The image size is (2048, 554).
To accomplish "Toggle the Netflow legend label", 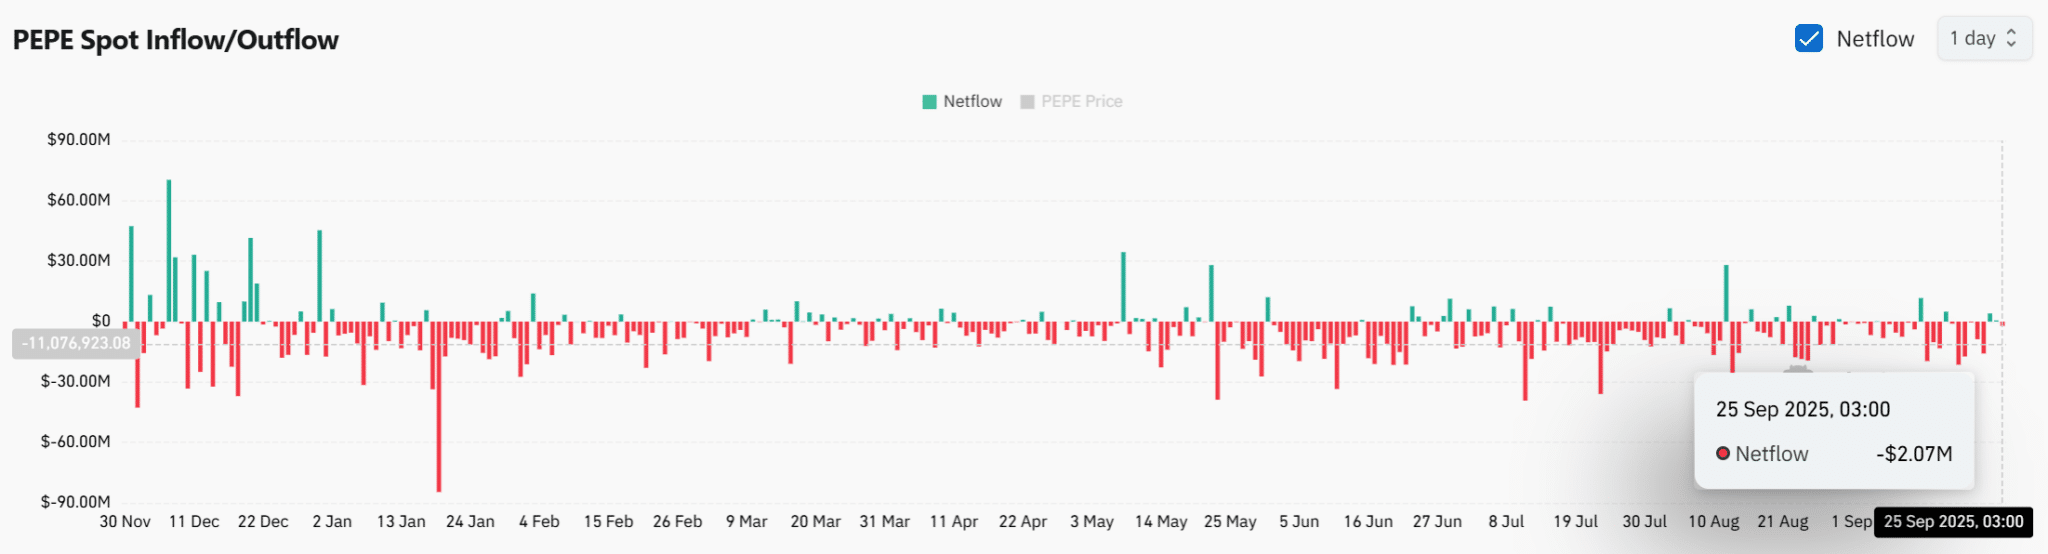I will pos(972,102).
